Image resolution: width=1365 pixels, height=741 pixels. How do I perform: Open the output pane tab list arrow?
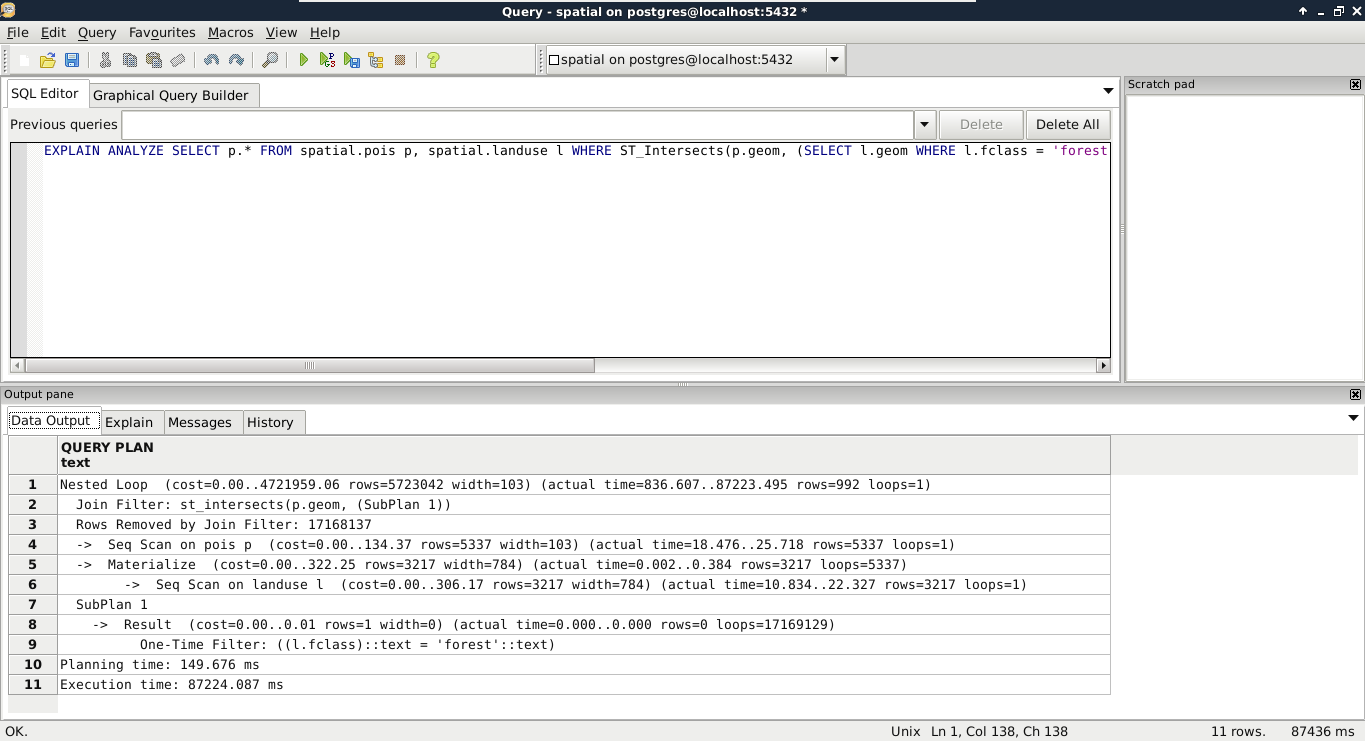(x=1354, y=418)
